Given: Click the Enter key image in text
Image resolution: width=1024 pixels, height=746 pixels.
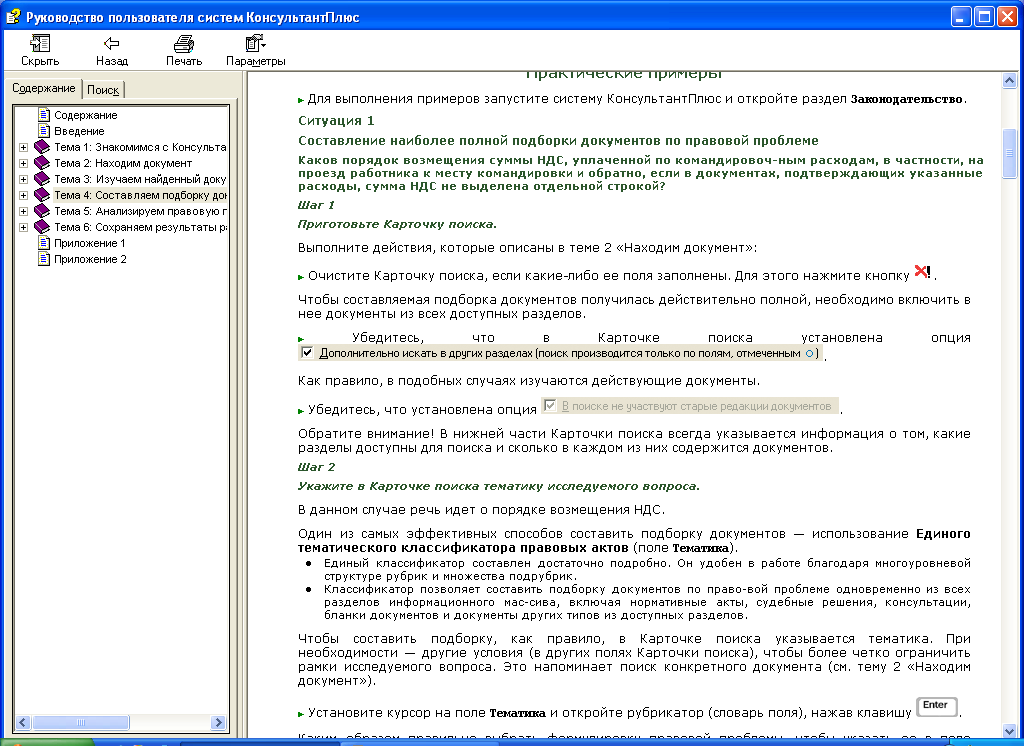Looking at the screenshot, I should (937, 706).
